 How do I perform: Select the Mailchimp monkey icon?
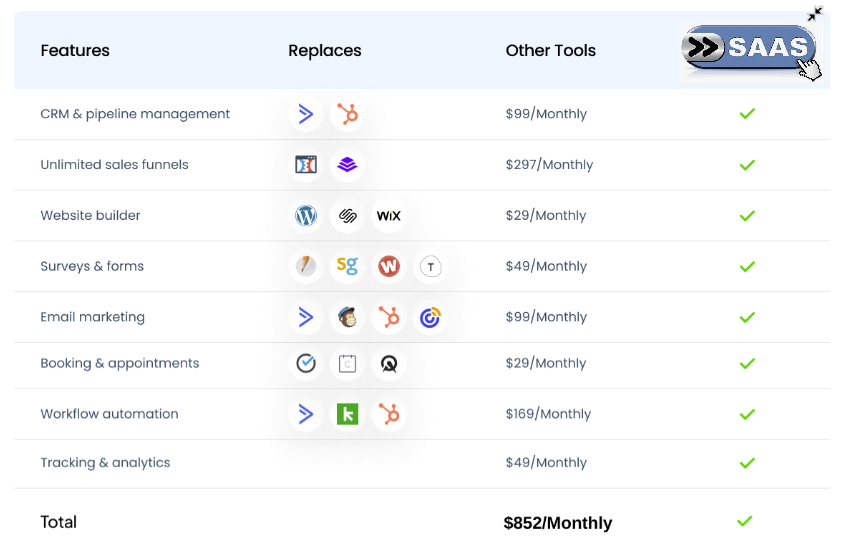347,318
